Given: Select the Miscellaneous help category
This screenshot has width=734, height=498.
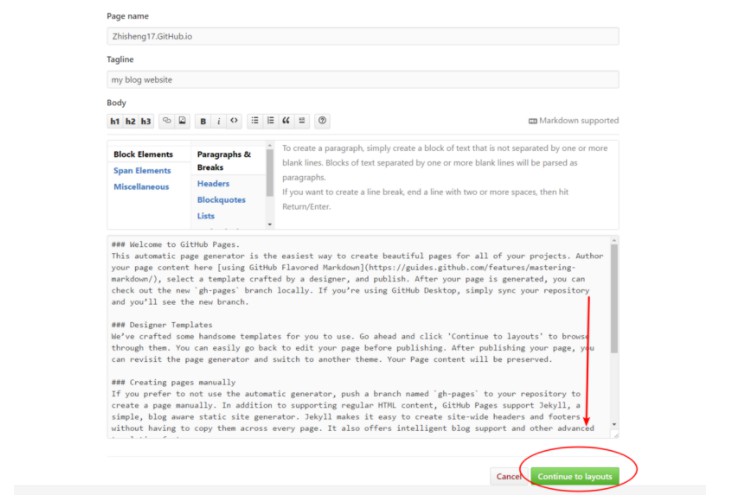Looking at the screenshot, I should click(141, 187).
